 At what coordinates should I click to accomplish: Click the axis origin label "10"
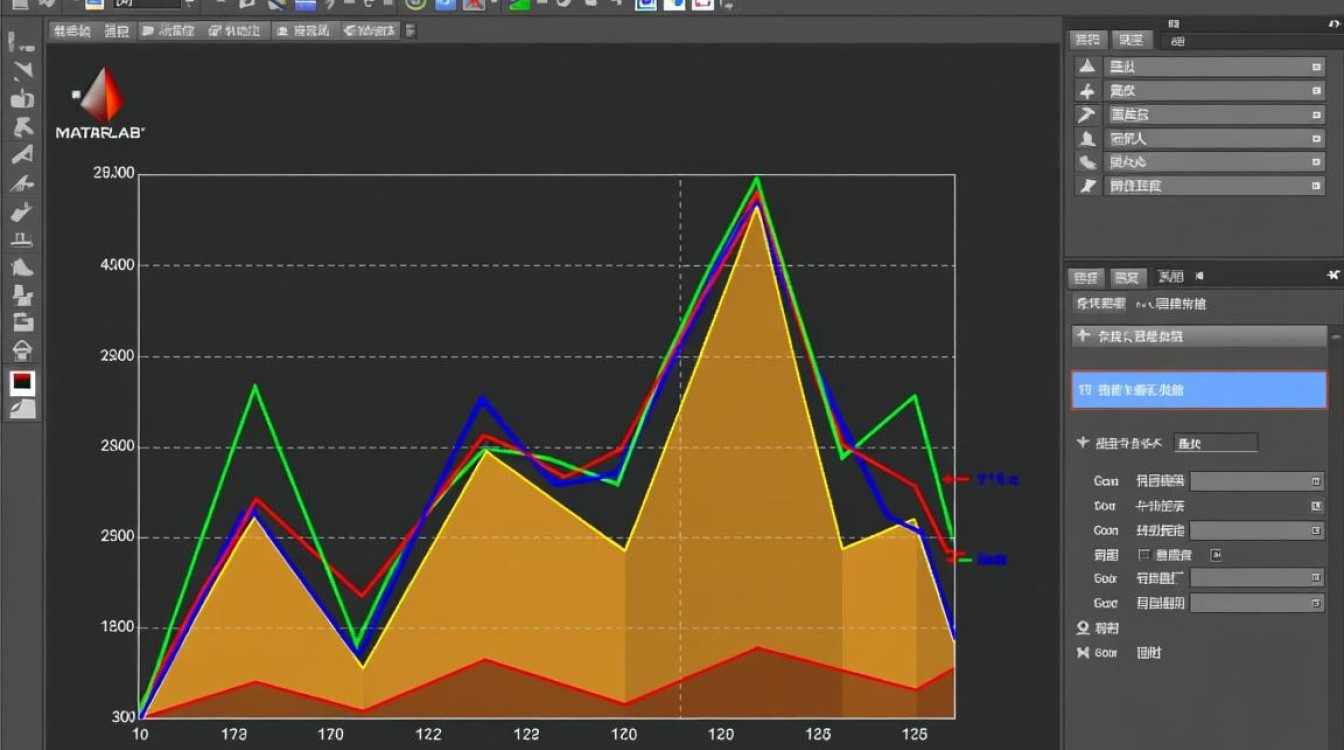(140, 735)
